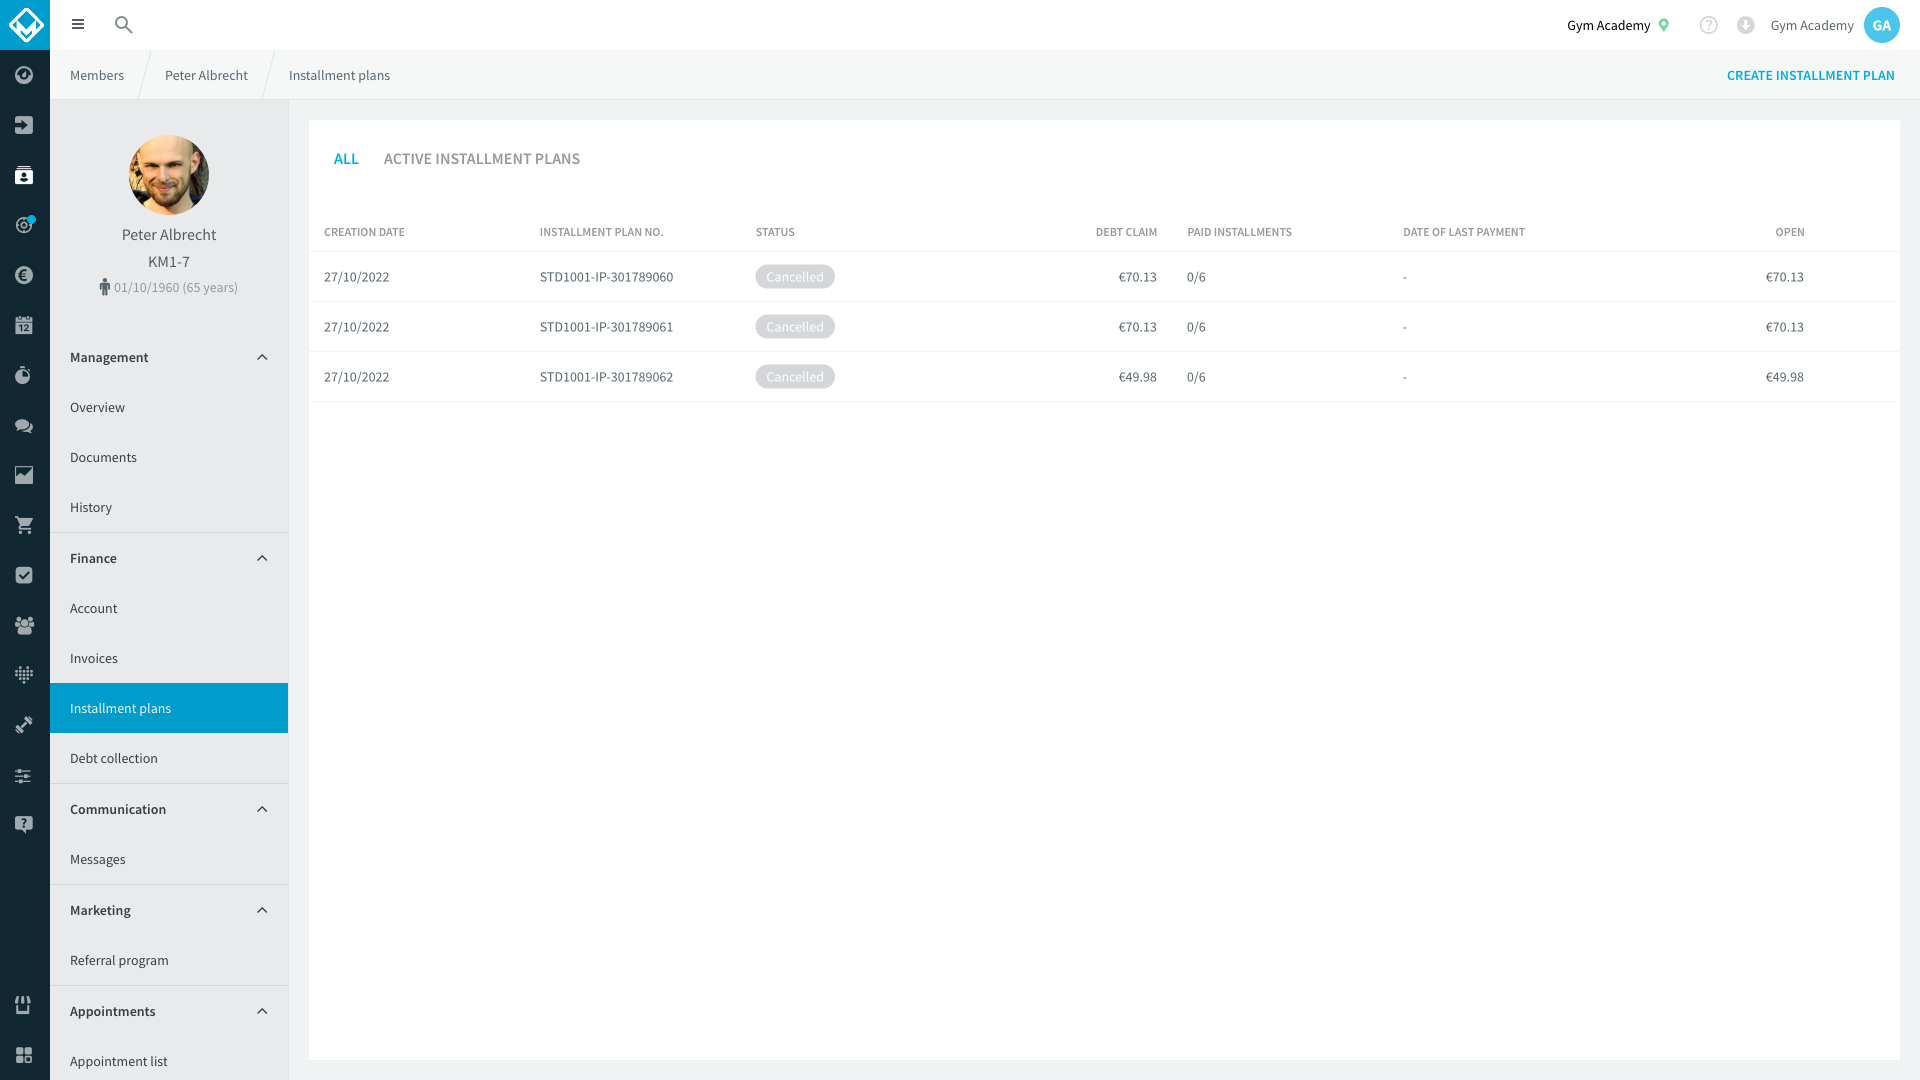
Task: Click the Gym Academy user name beside the avatar
Action: pyautogui.click(x=1812, y=25)
